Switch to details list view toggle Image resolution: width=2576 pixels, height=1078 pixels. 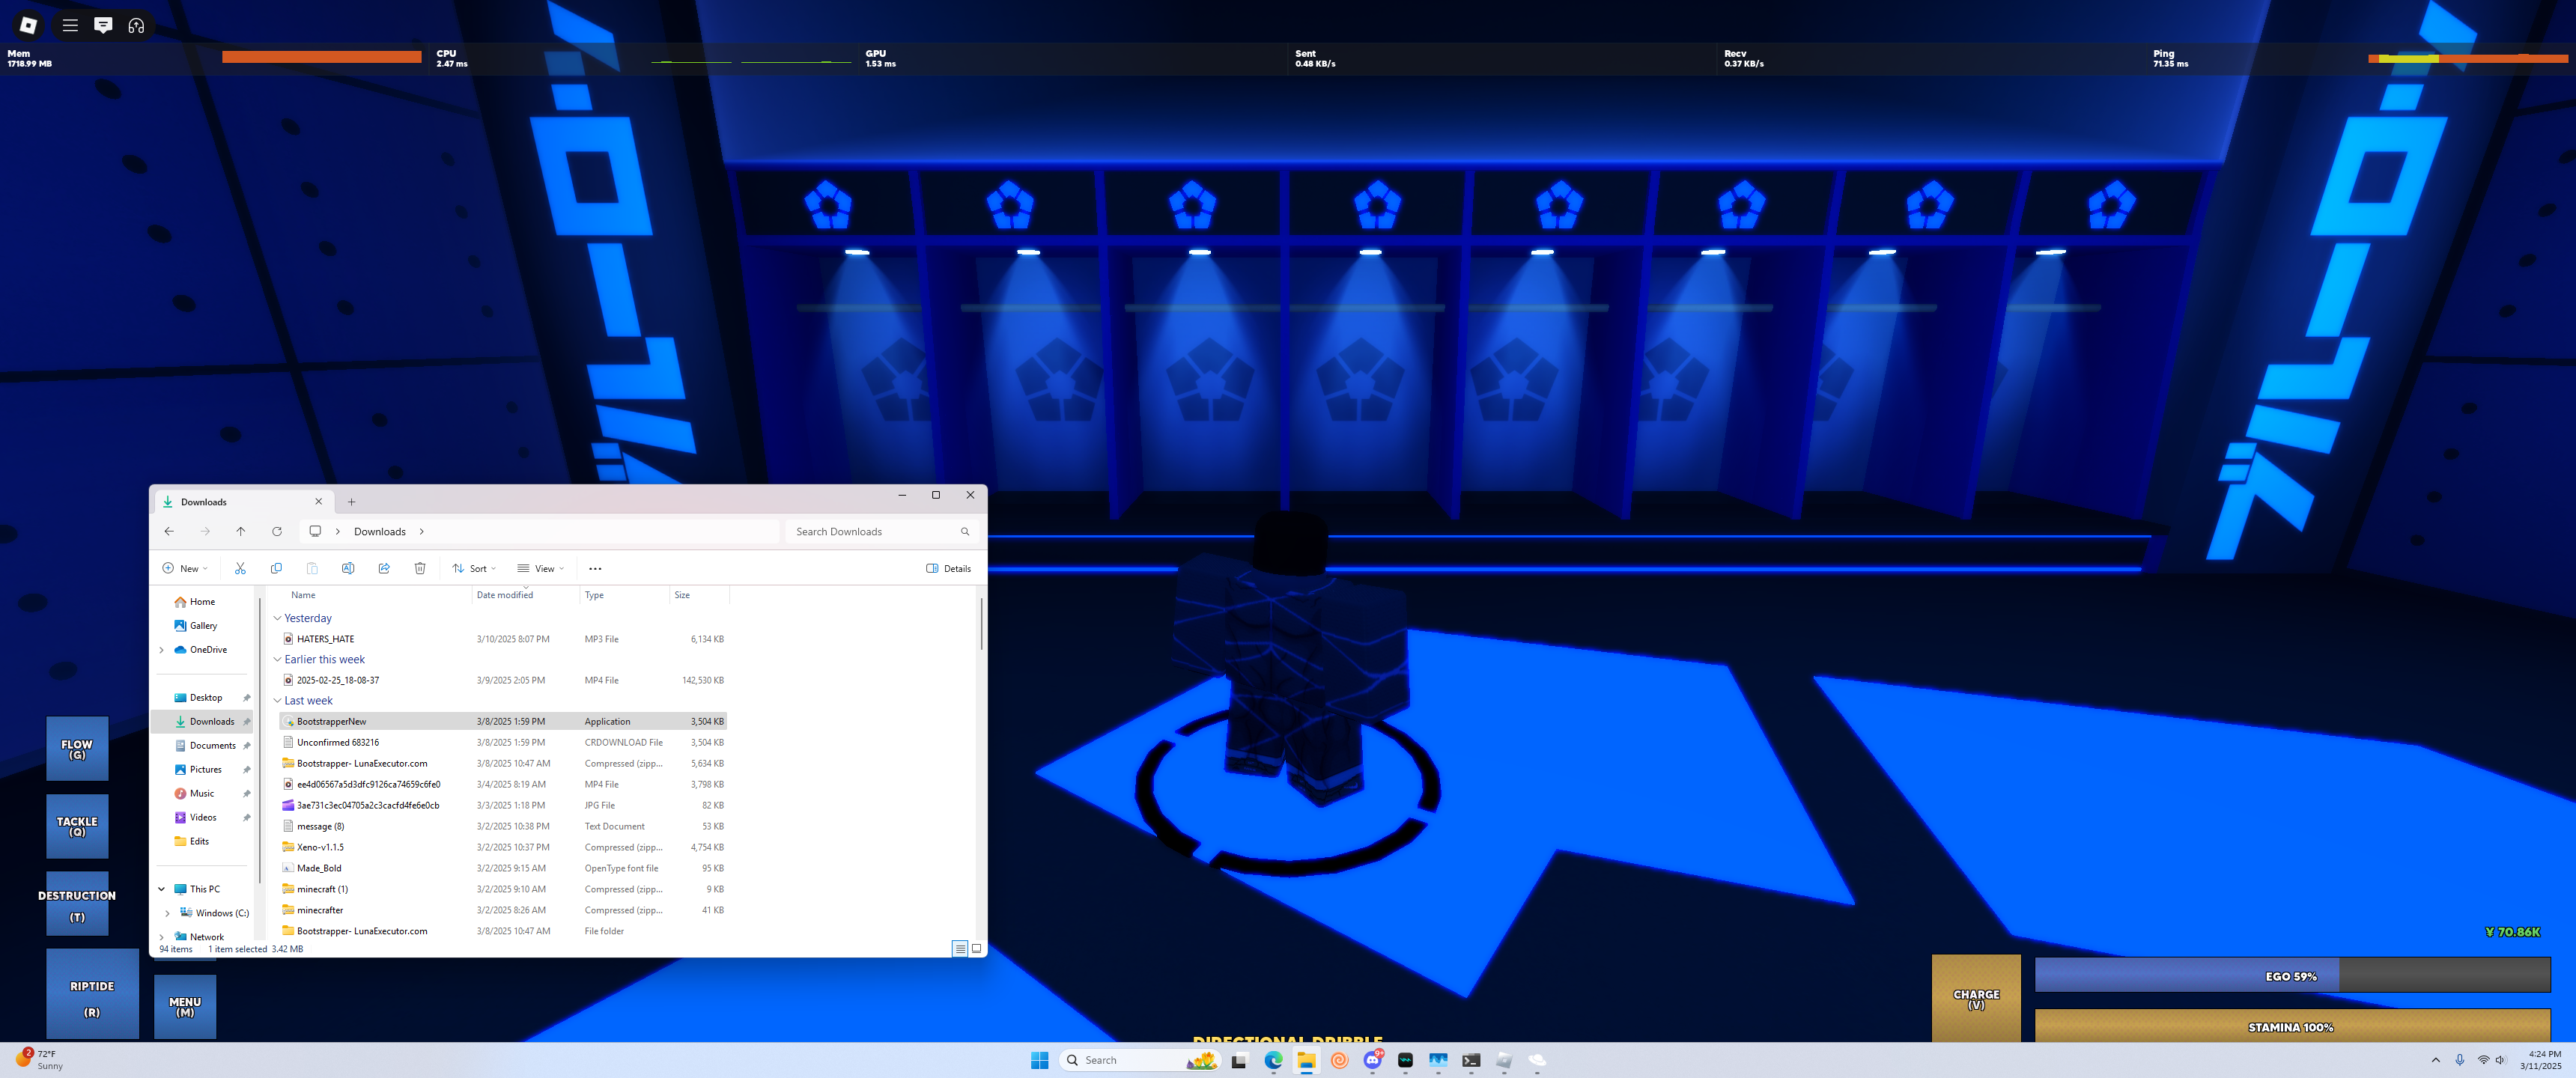coord(959,948)
